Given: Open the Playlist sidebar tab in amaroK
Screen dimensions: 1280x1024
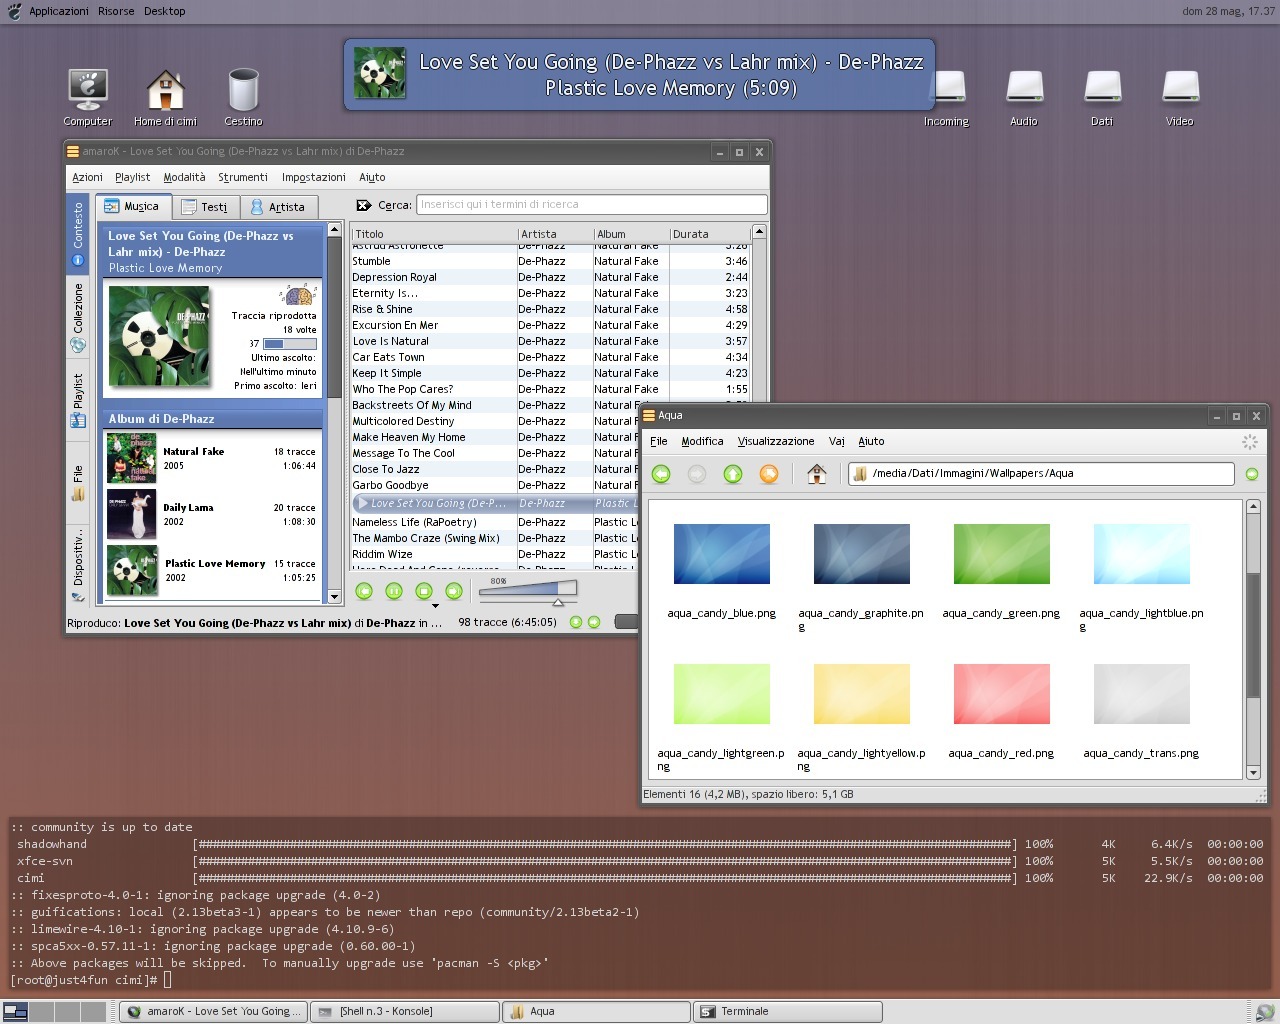Looking at the screenshot, I should pyautogui.click(x=78, y=401).
